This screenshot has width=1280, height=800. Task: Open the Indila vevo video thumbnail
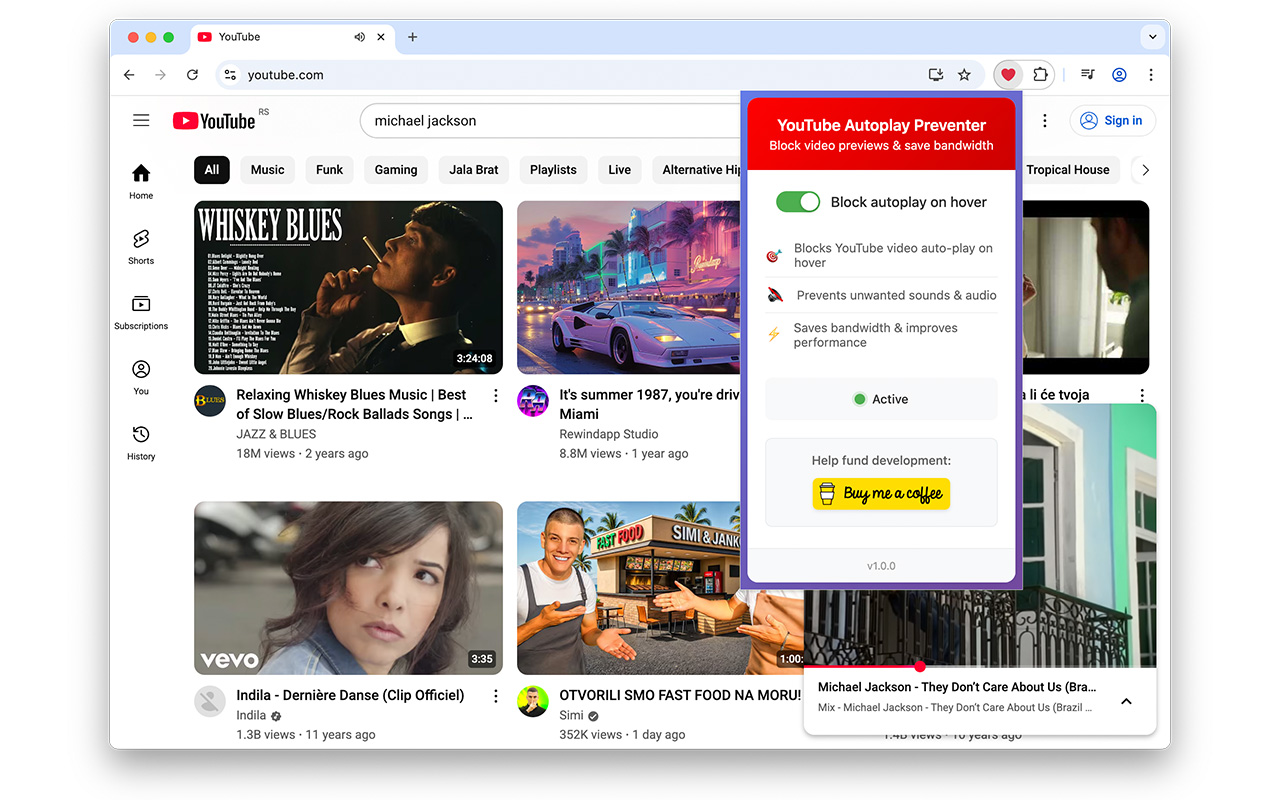pyautogui.click(x=348, y=588)
